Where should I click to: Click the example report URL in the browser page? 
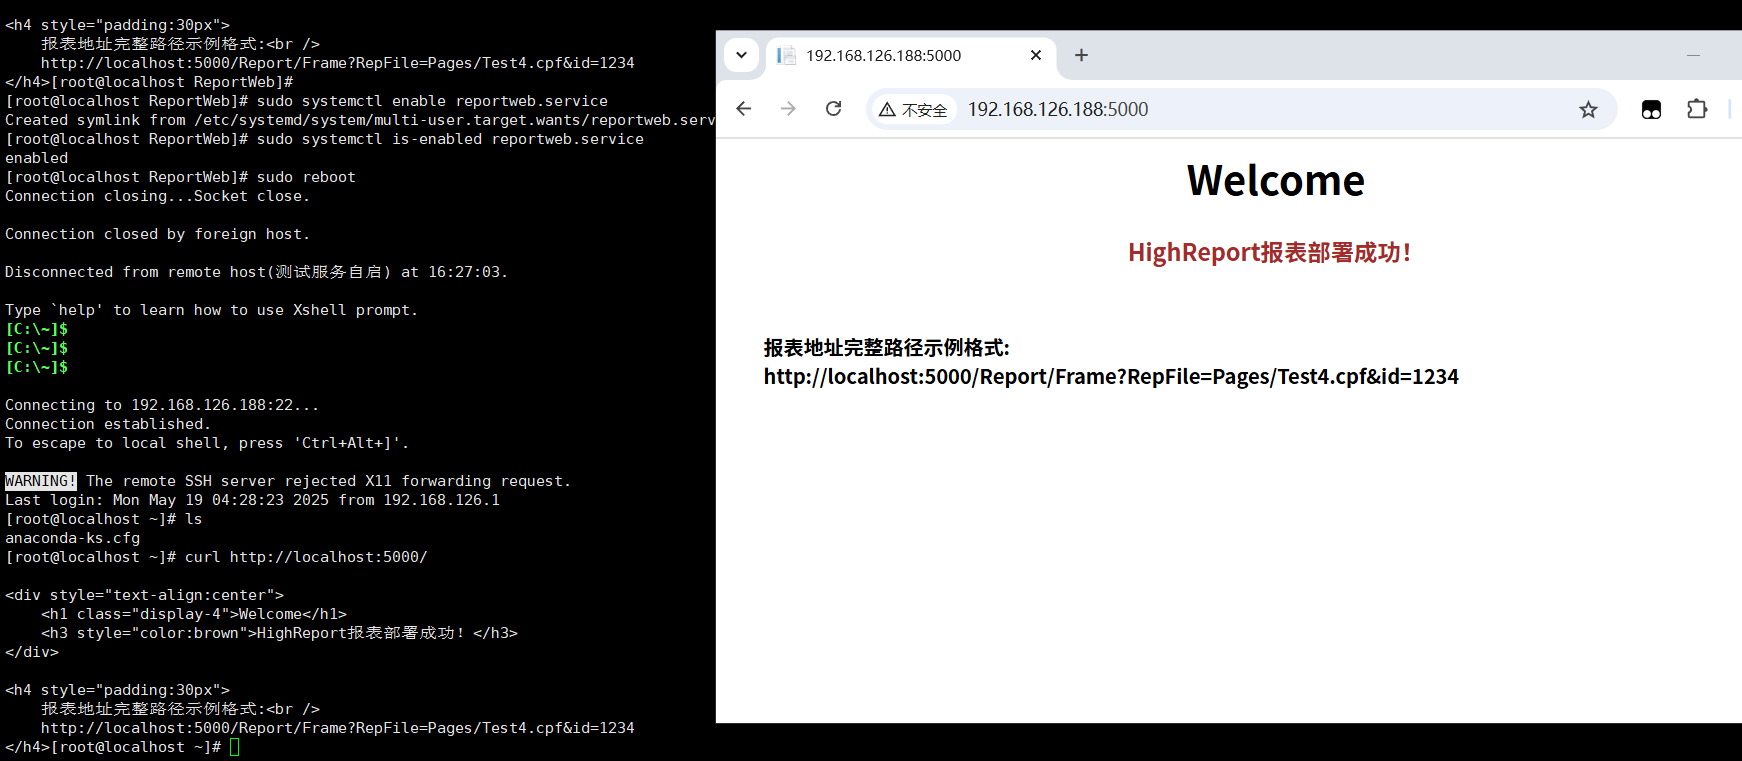1111,377
